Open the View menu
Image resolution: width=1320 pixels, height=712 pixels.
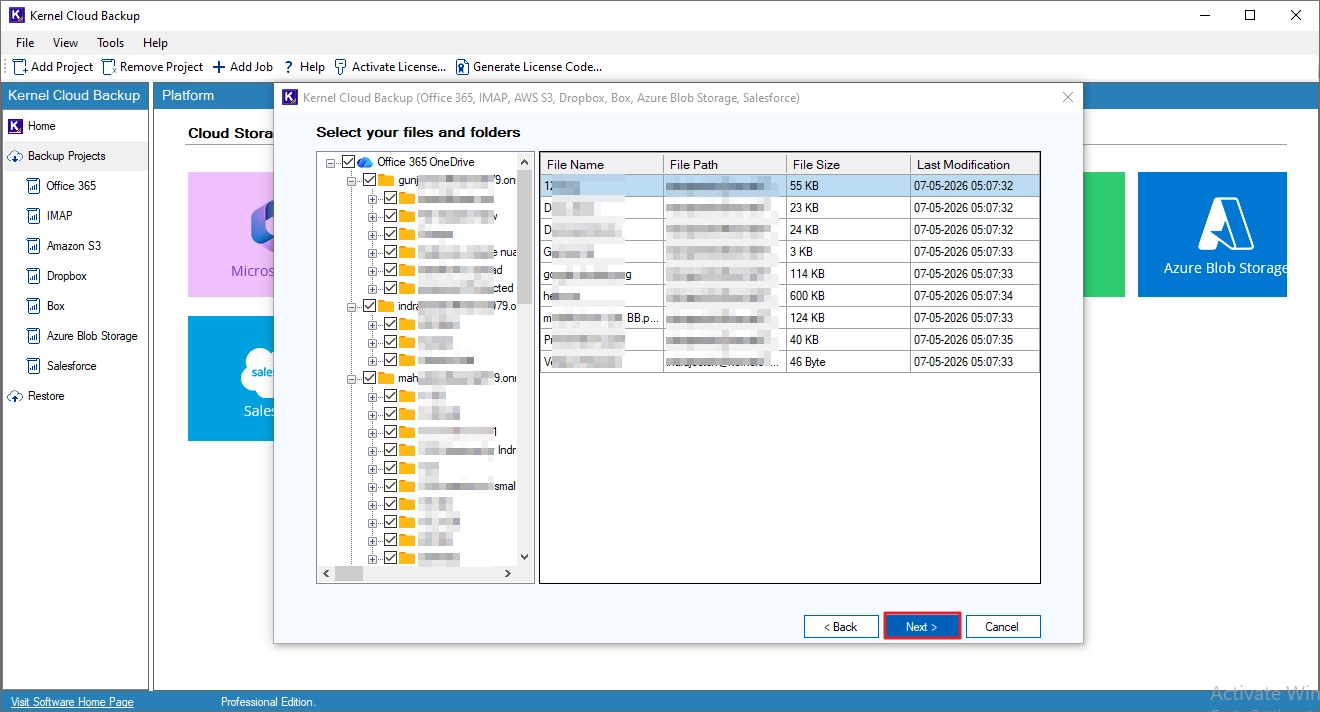tap(66, 43)
